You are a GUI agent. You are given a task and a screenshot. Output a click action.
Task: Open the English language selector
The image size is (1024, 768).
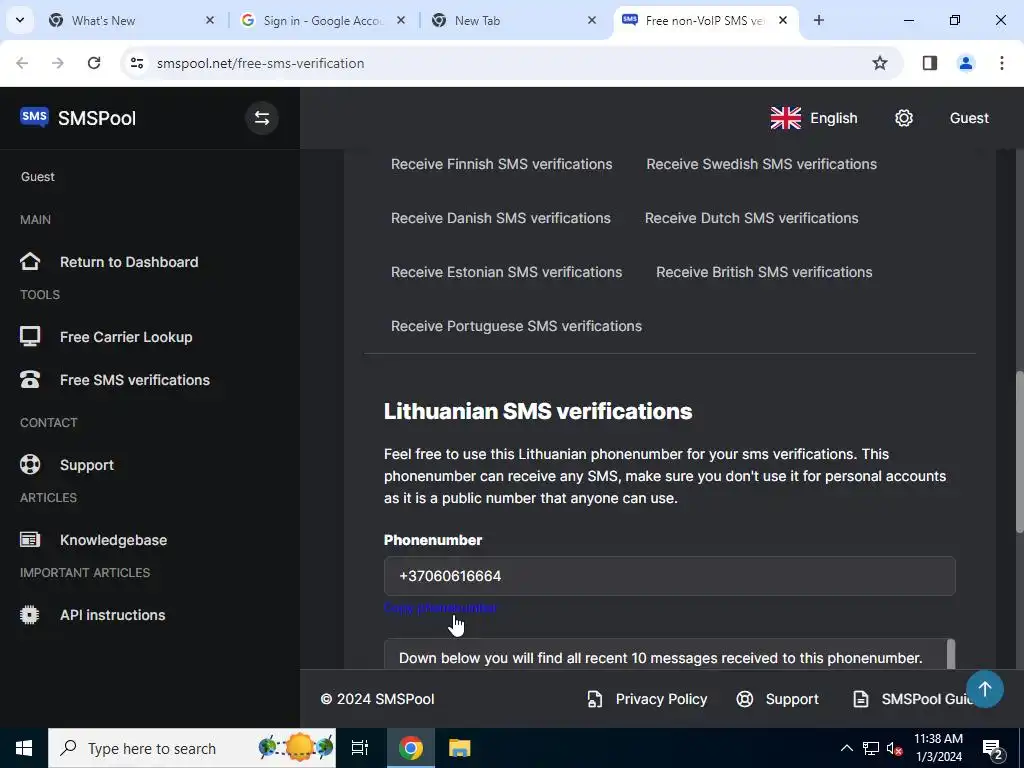814,118
